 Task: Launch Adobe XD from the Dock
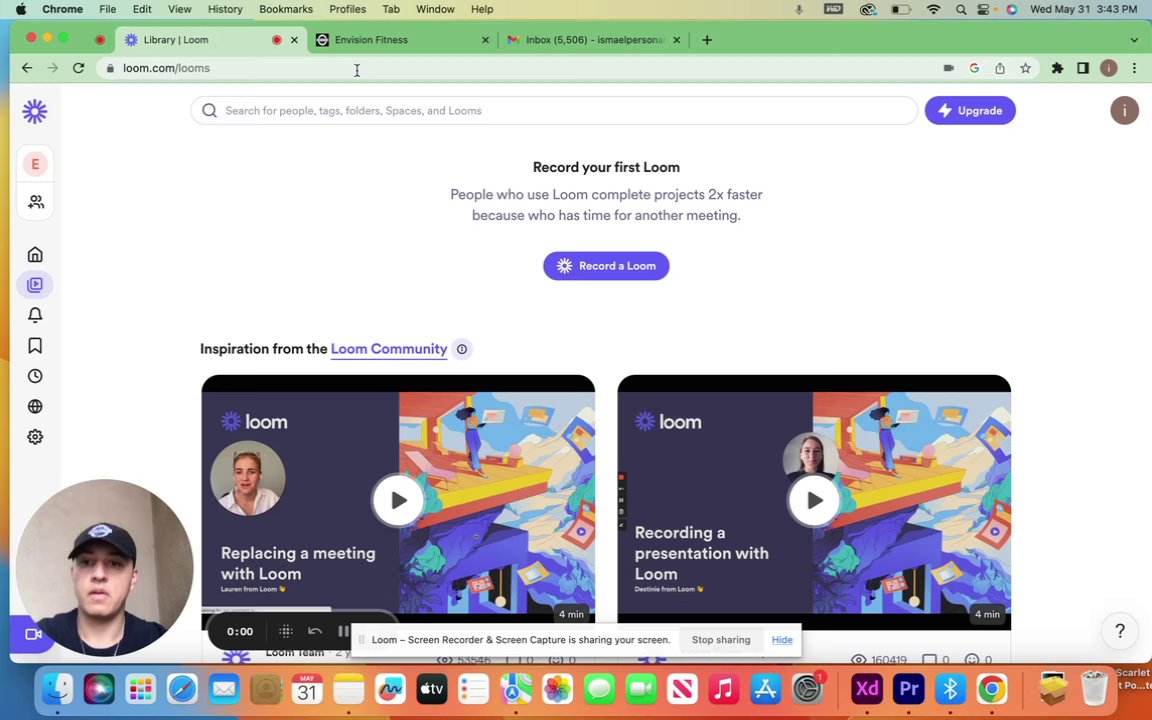pos(867,689)
